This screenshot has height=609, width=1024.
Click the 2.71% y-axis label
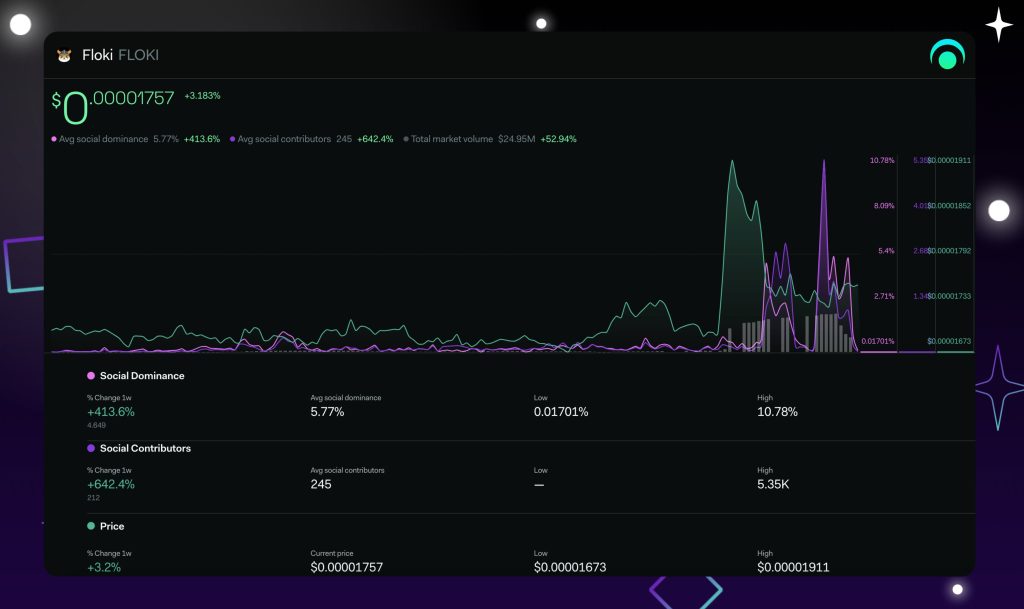(884, 296)
